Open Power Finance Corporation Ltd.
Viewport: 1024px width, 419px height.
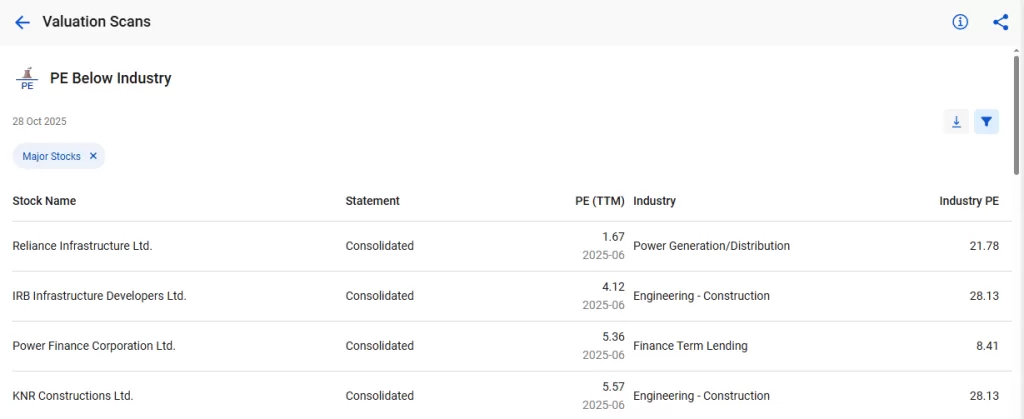pyautogui.click(x=94, y=346)
